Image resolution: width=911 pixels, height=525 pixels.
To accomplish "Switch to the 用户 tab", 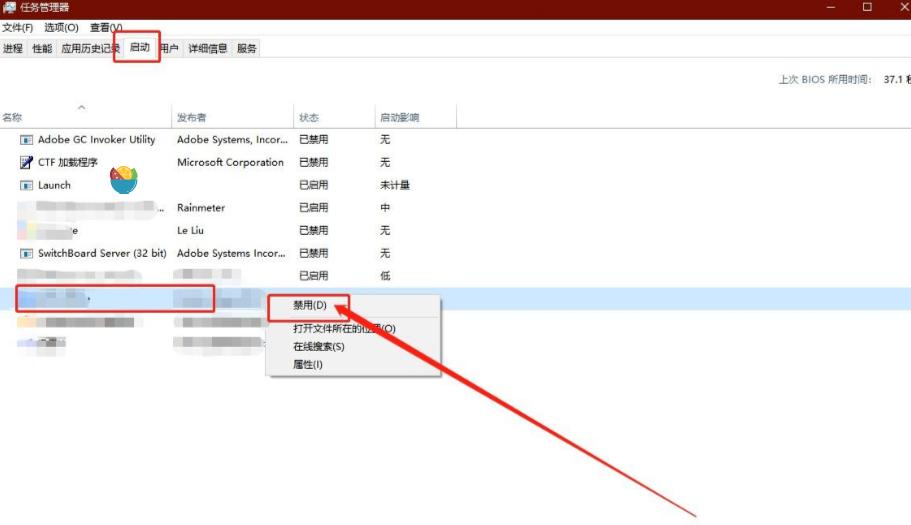I will coord(169,48).
